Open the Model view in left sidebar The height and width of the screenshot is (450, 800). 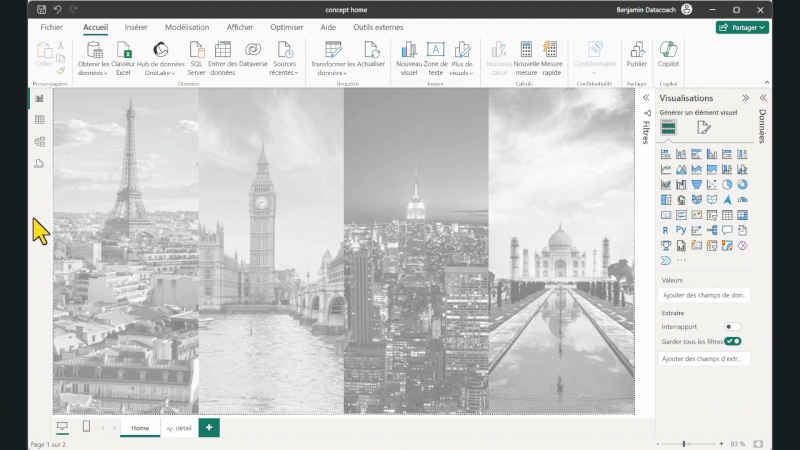coord(39,142)
